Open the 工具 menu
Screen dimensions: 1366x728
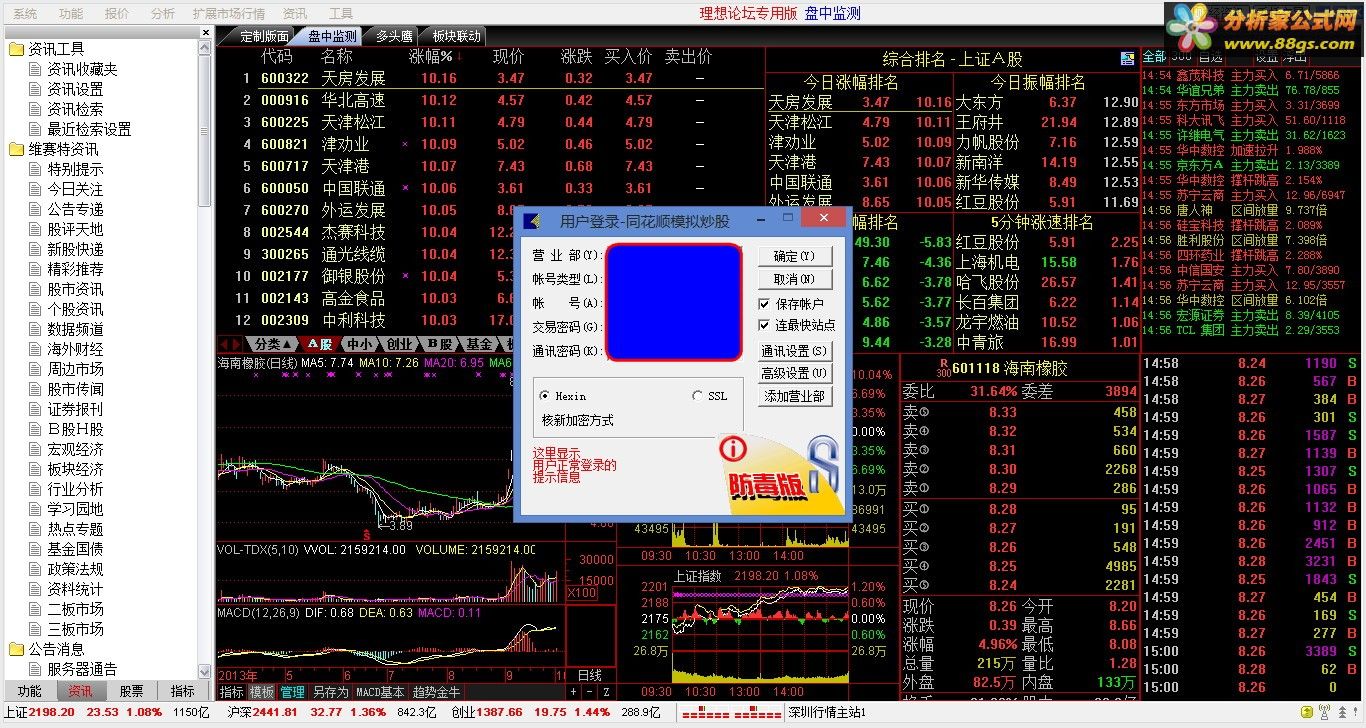point(341,13)
